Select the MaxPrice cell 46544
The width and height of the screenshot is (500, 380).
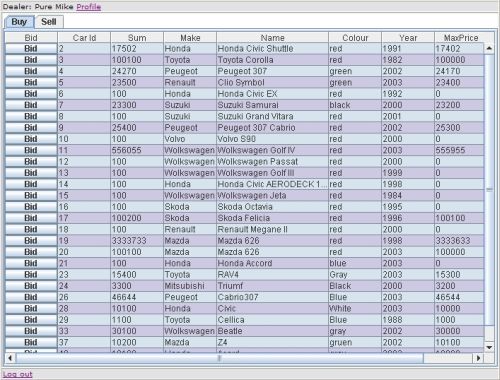459,297
